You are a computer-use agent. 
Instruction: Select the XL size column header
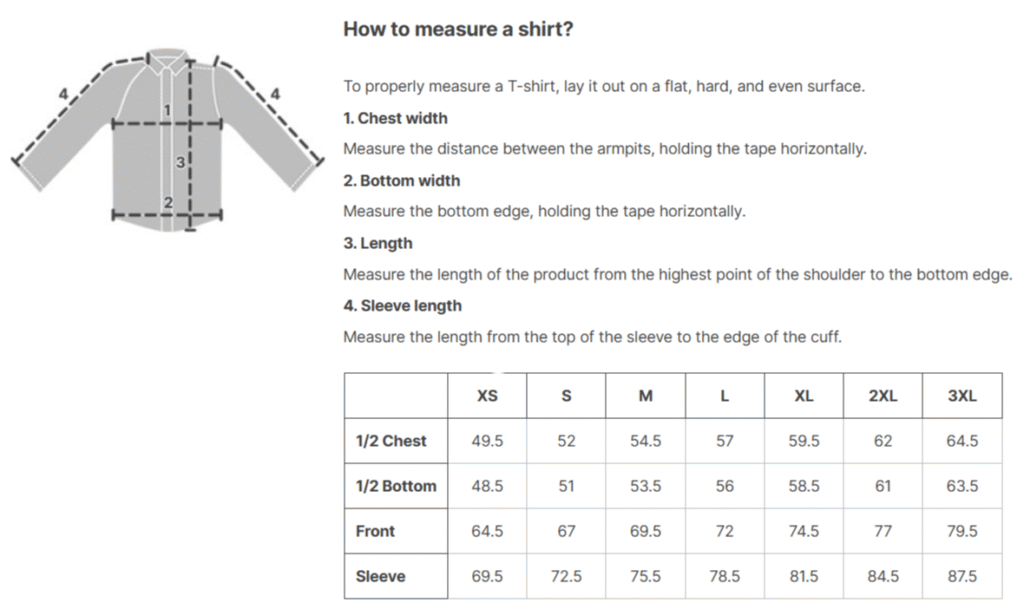pyautogui.click(x=804, y=396)
